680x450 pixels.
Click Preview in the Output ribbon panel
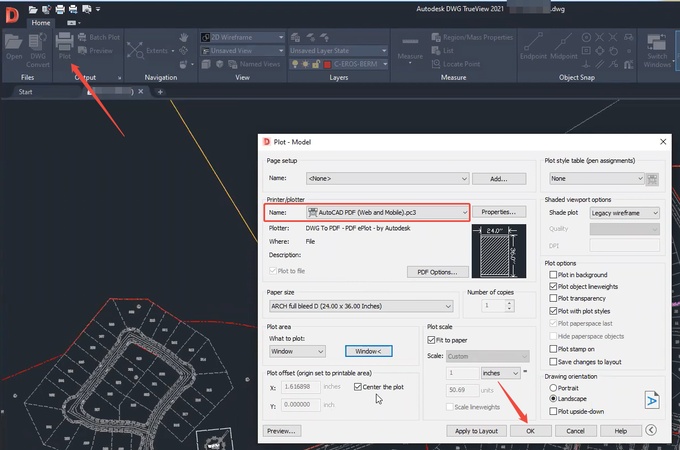coord(95,51)
